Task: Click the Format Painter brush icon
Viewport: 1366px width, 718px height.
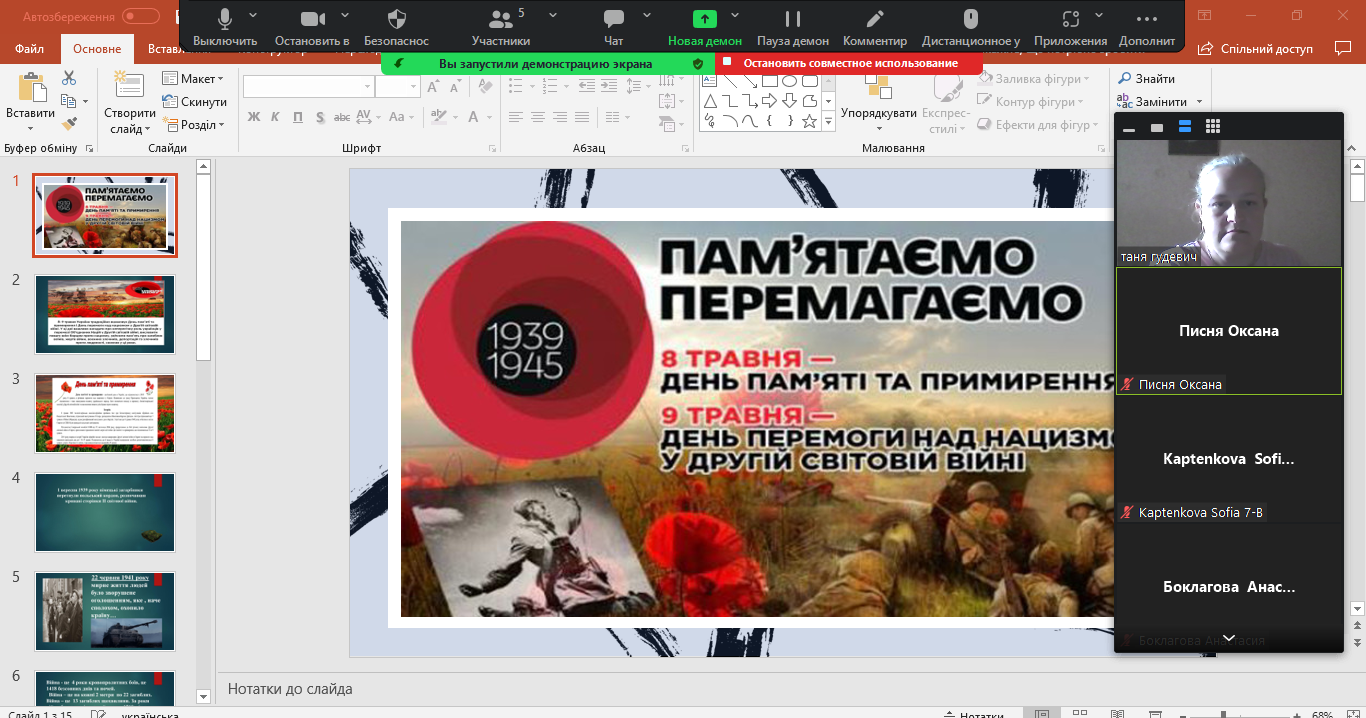Action: [x=69, y=124]
